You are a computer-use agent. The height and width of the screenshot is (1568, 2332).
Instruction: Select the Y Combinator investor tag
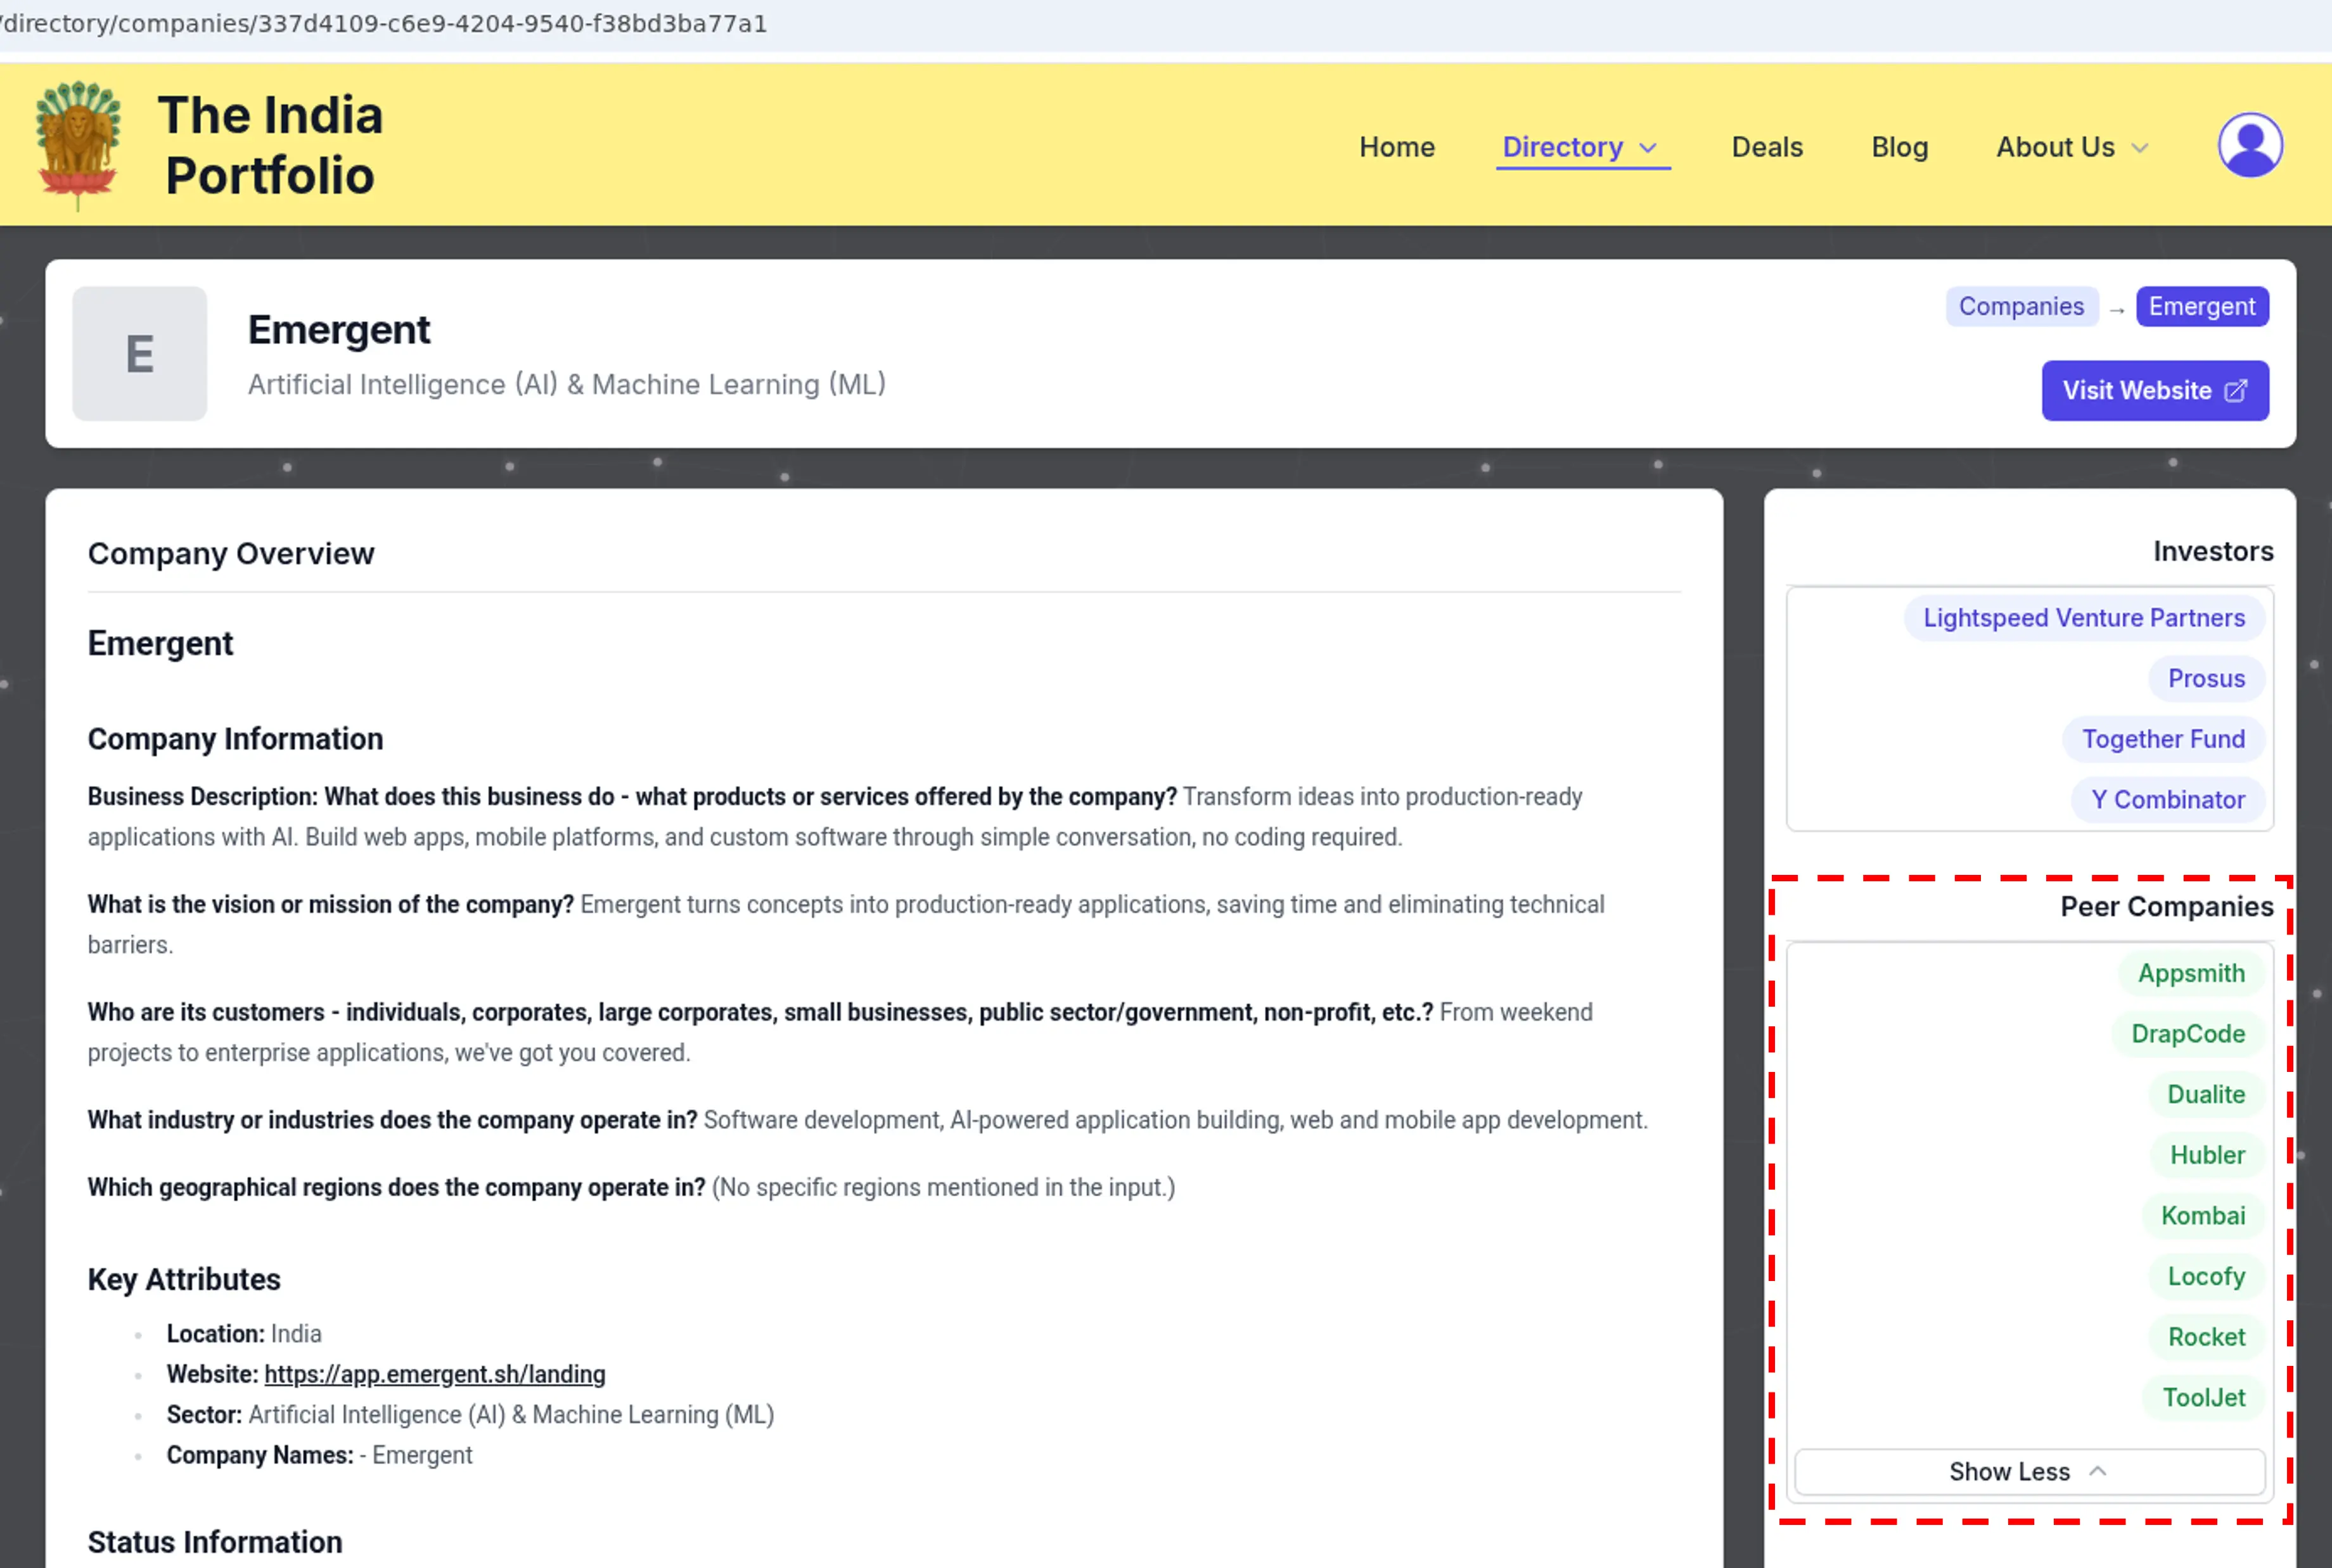coord(2167,799)
